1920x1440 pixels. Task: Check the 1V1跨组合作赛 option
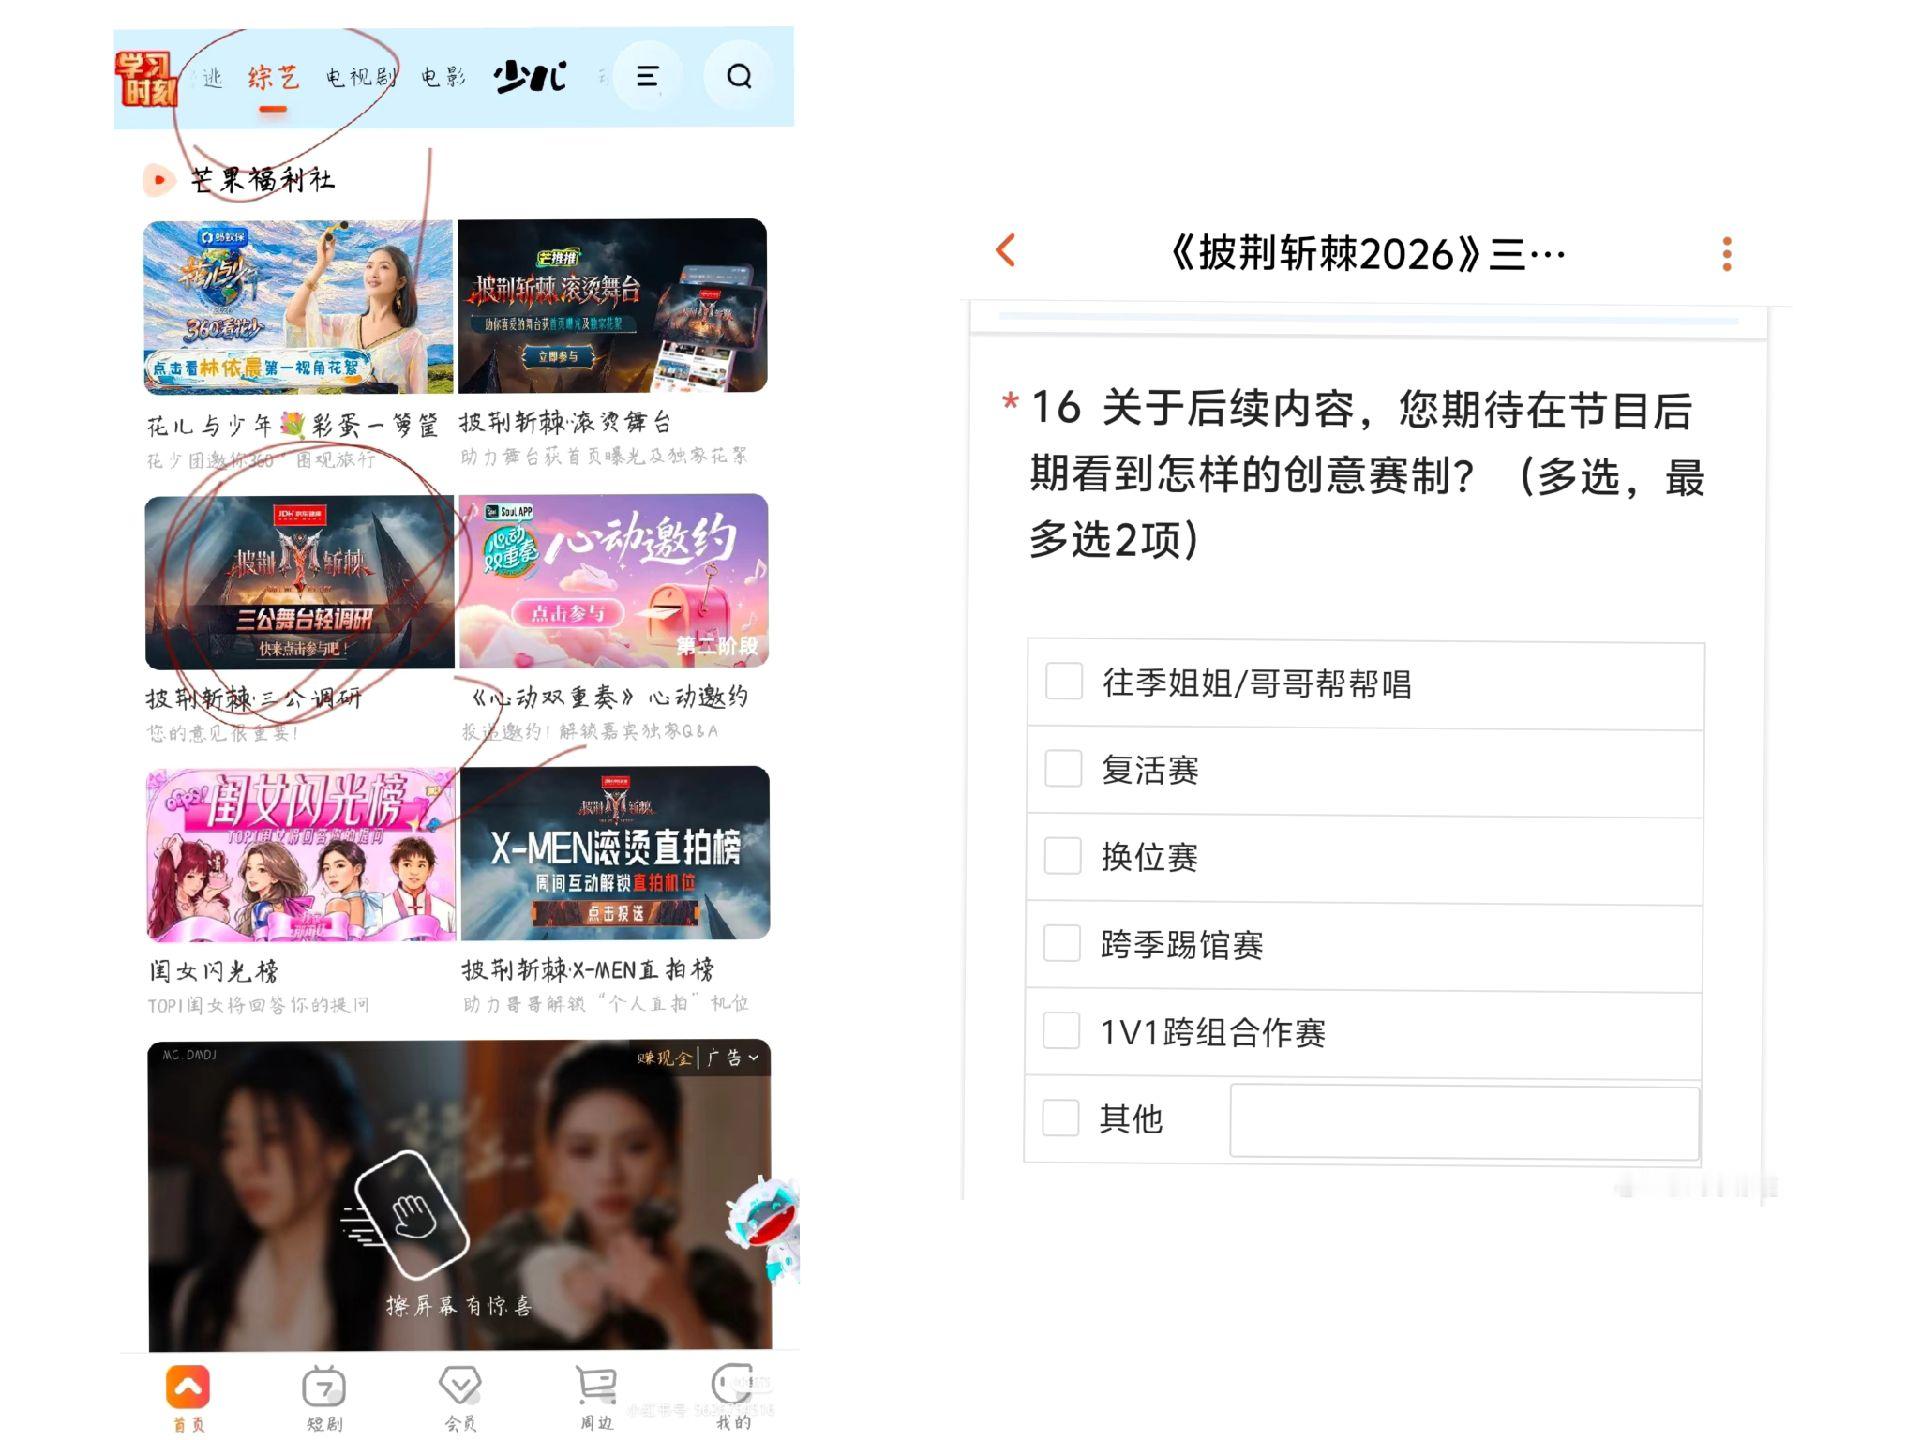[x=1061, y=1030]
